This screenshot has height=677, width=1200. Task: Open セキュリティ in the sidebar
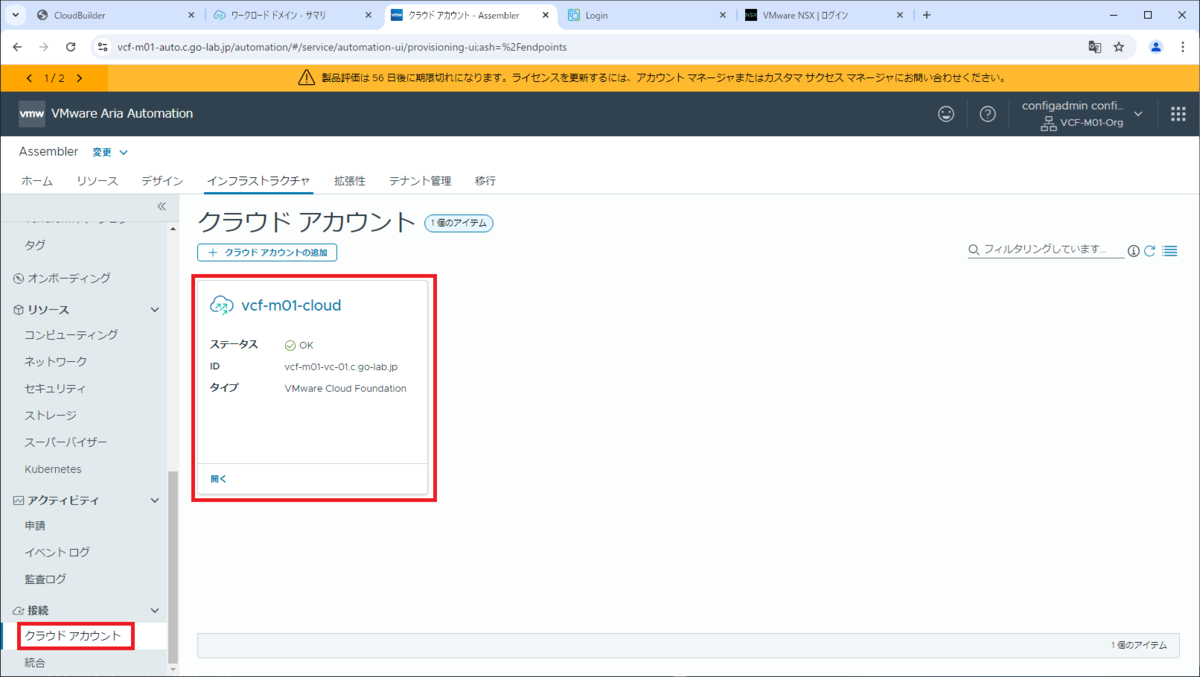click(55, 389)
